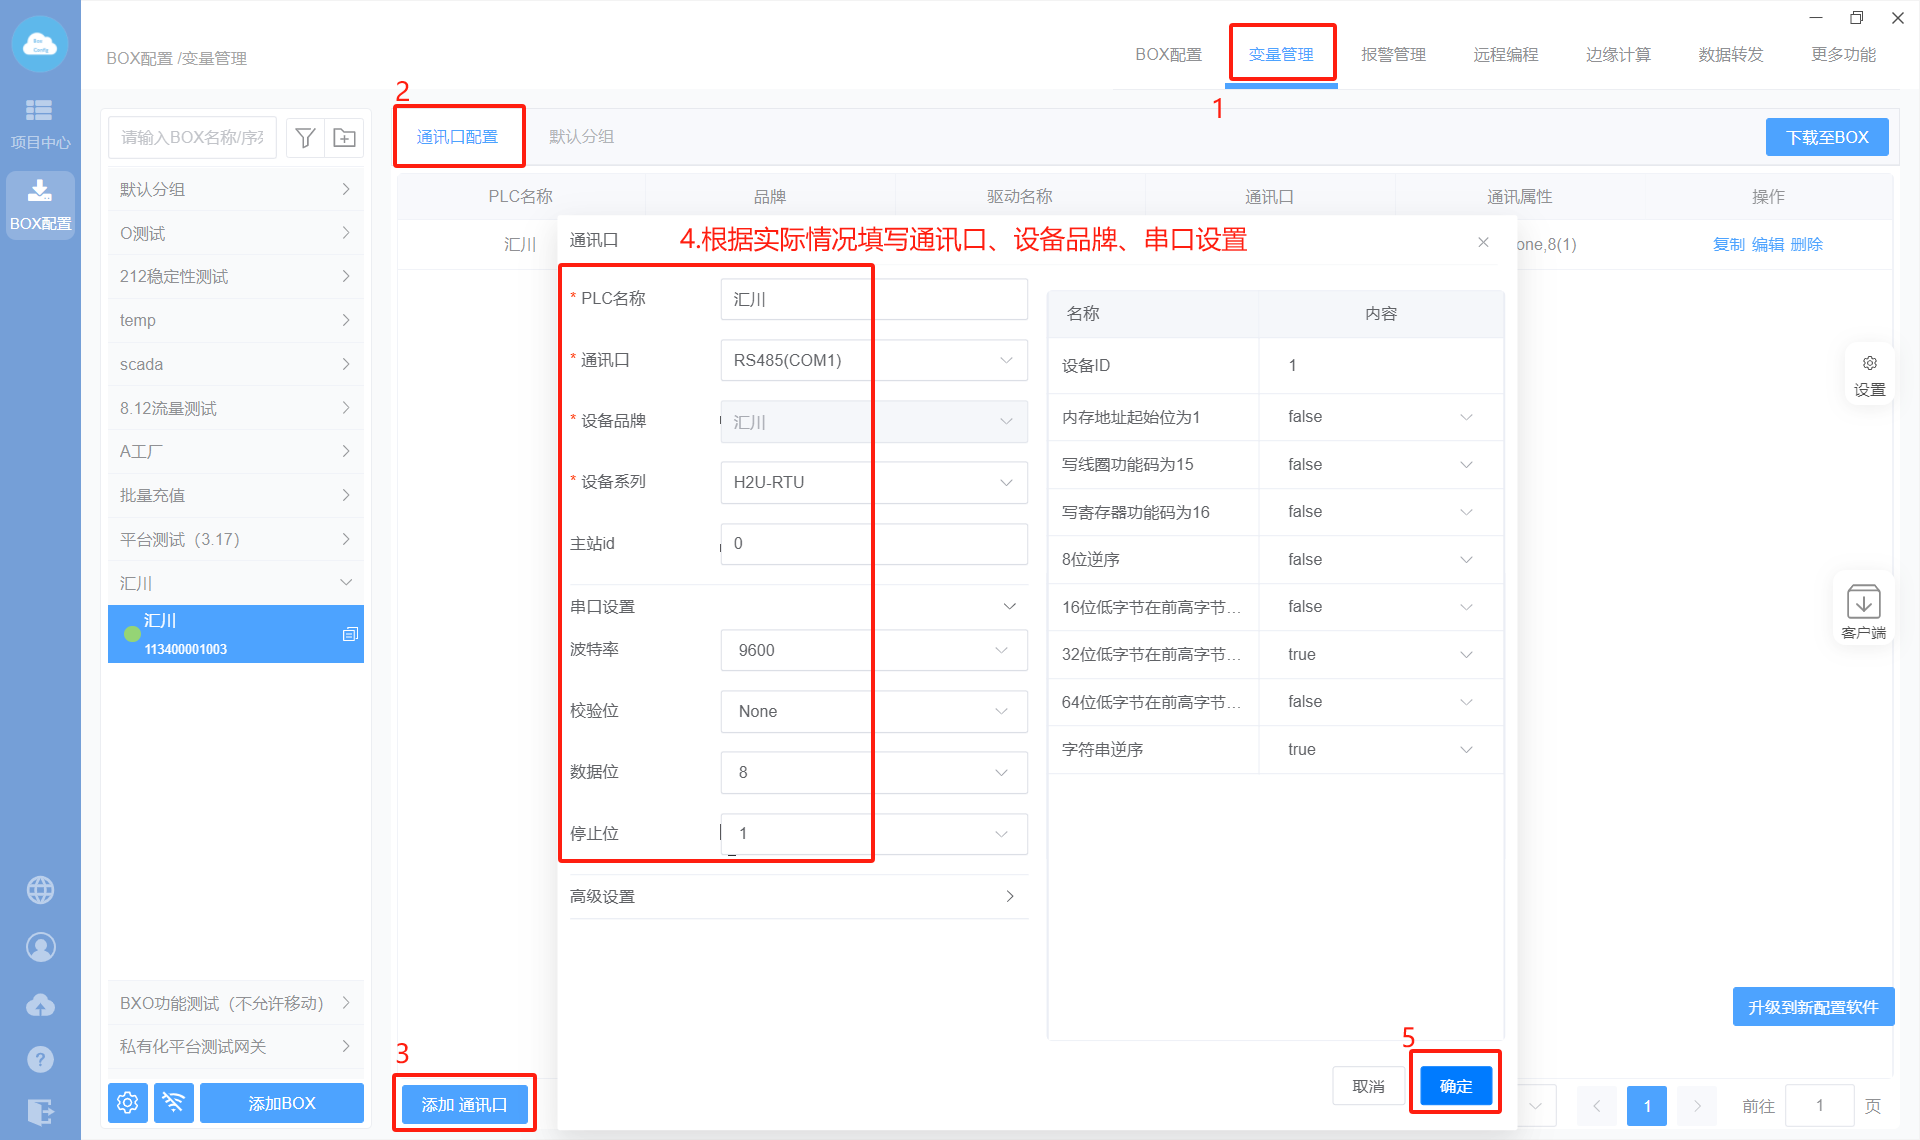Click the help question mark icon

tap(40, 1058)
